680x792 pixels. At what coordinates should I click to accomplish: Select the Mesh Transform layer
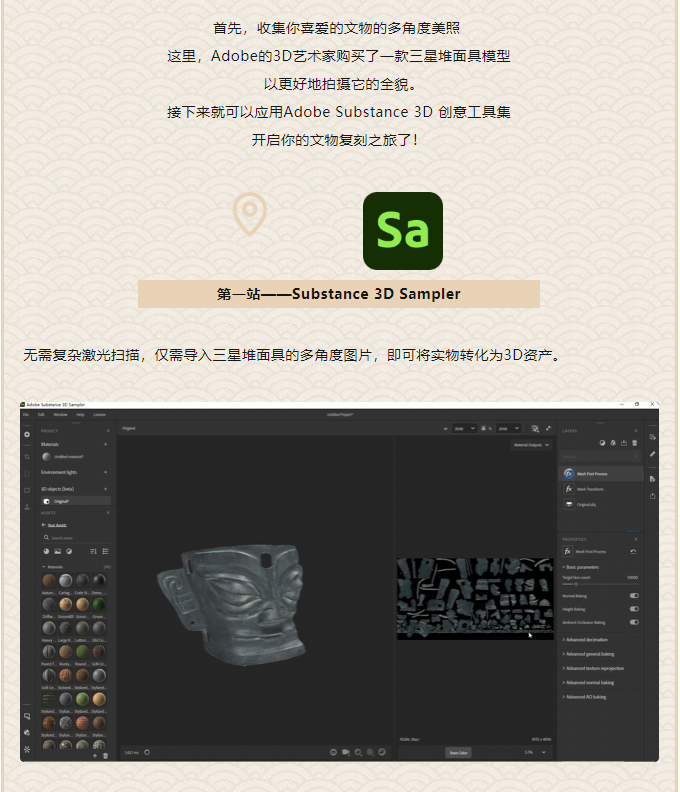[601, 489]
